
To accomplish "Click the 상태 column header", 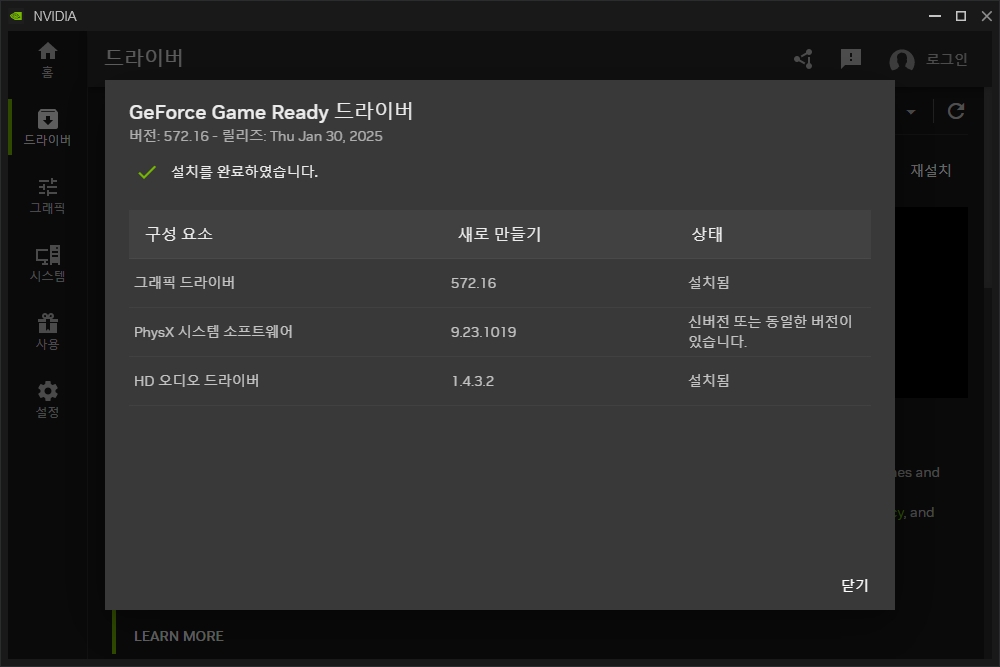I will (707, 234).
